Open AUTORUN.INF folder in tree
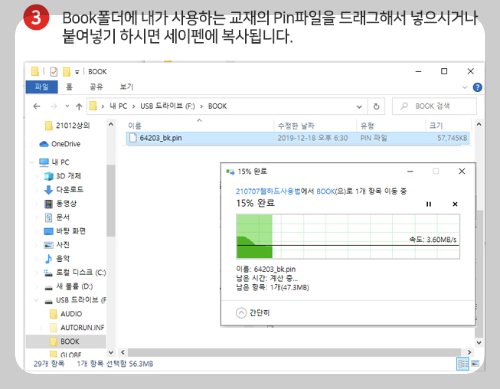Image resolution: width=500 pixels, height=389 pixels. point(77,328)
